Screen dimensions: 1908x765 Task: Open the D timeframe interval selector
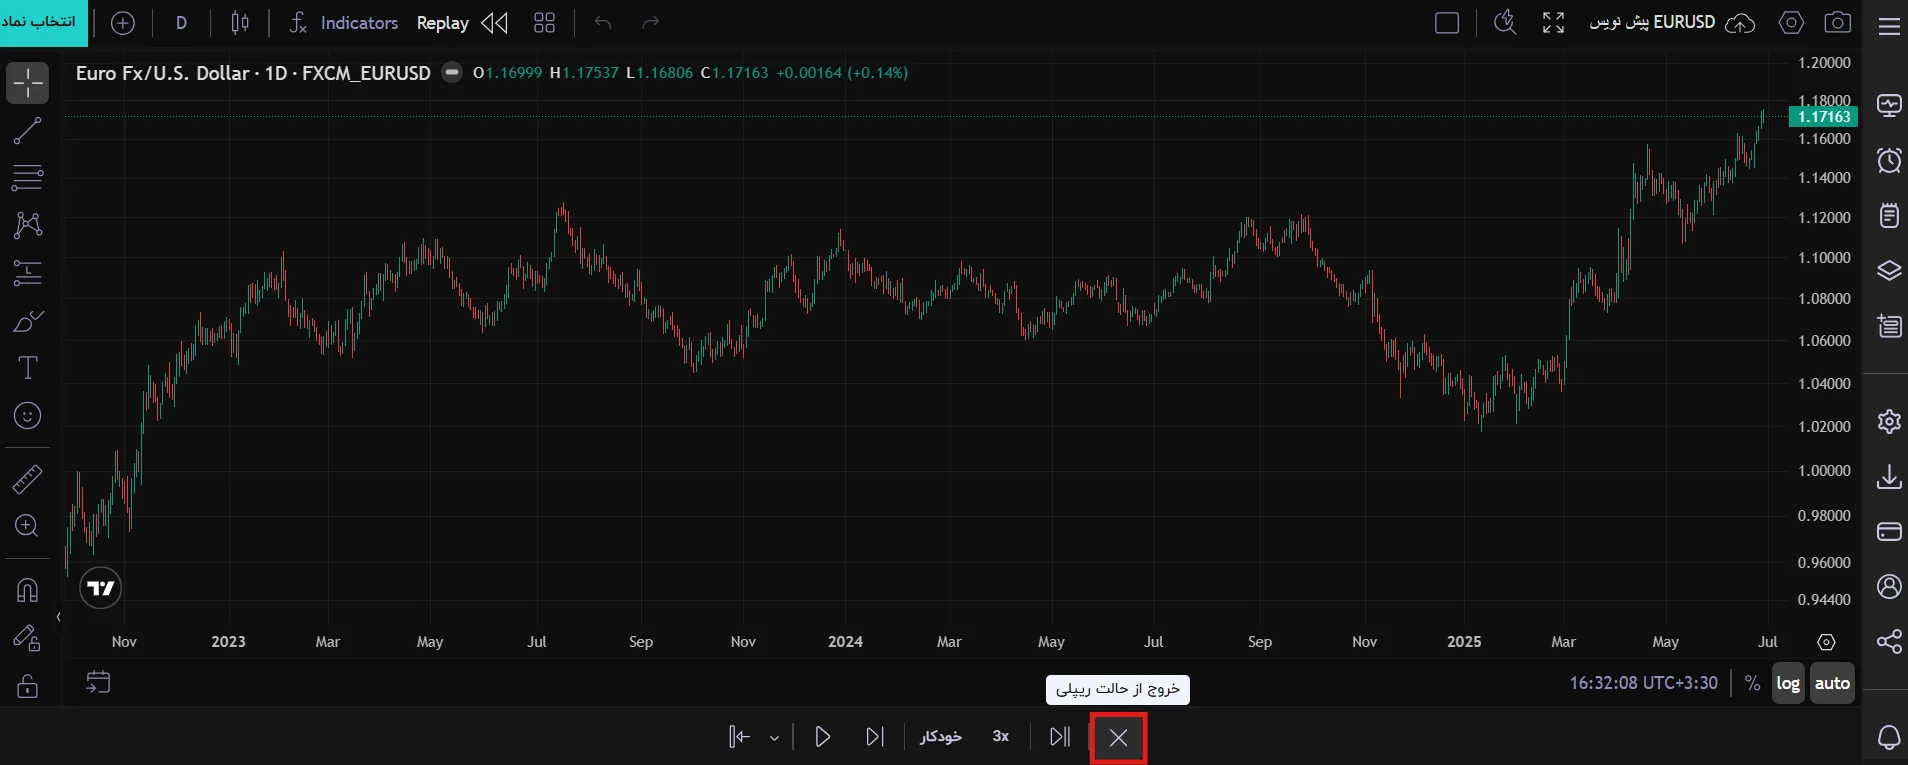[x=181, y=23]
